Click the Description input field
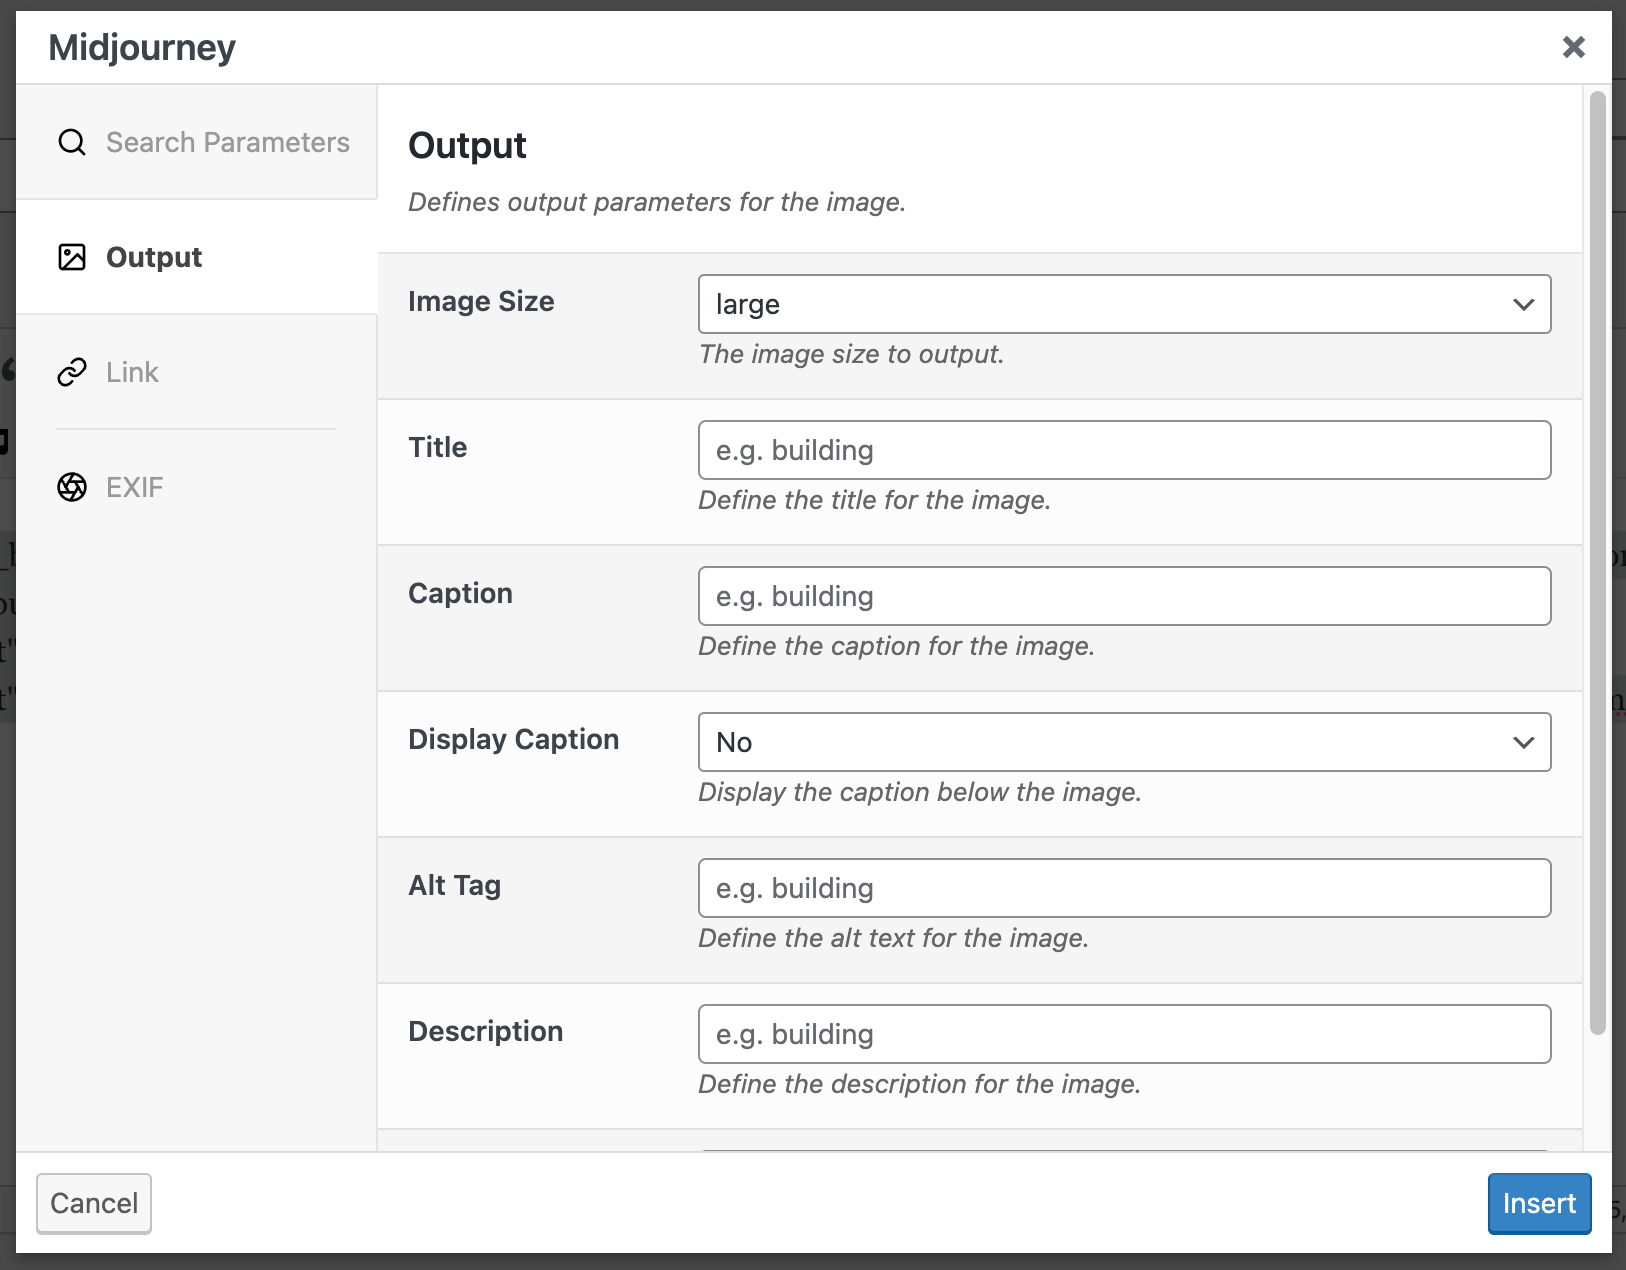This screenshot has height=1270, width=1626. coord(1124,1034)
